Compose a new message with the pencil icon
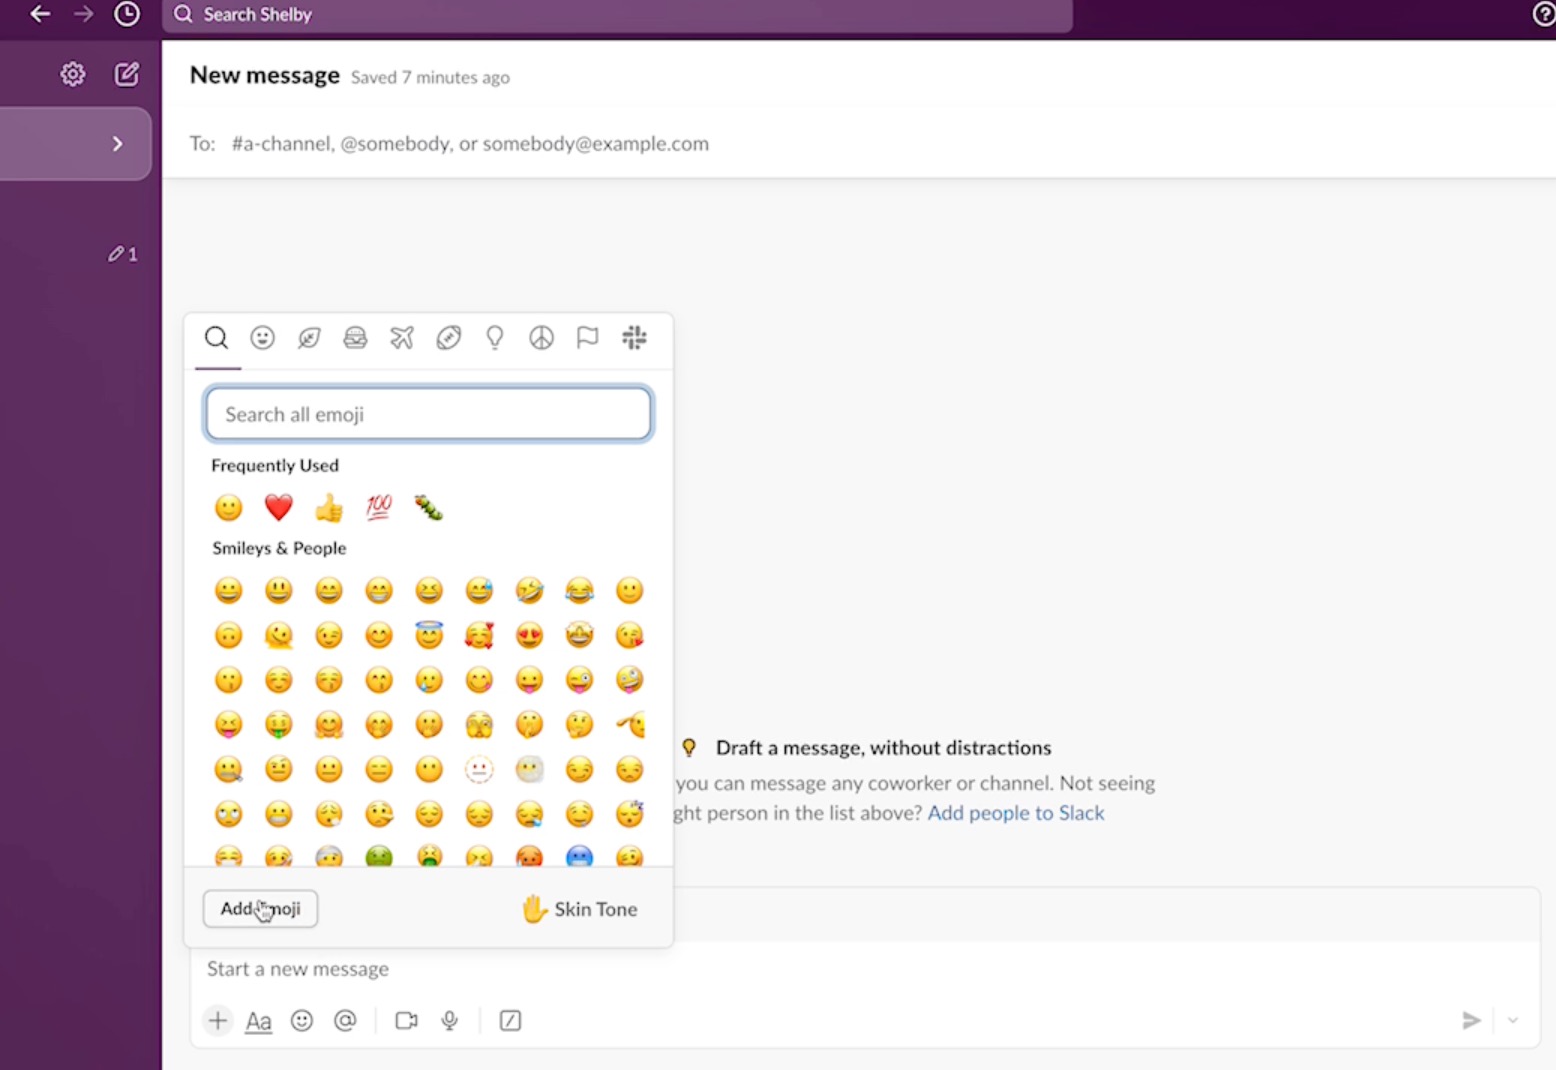This screenshot has width=1556, height=1070. click(x=126, y=74)
